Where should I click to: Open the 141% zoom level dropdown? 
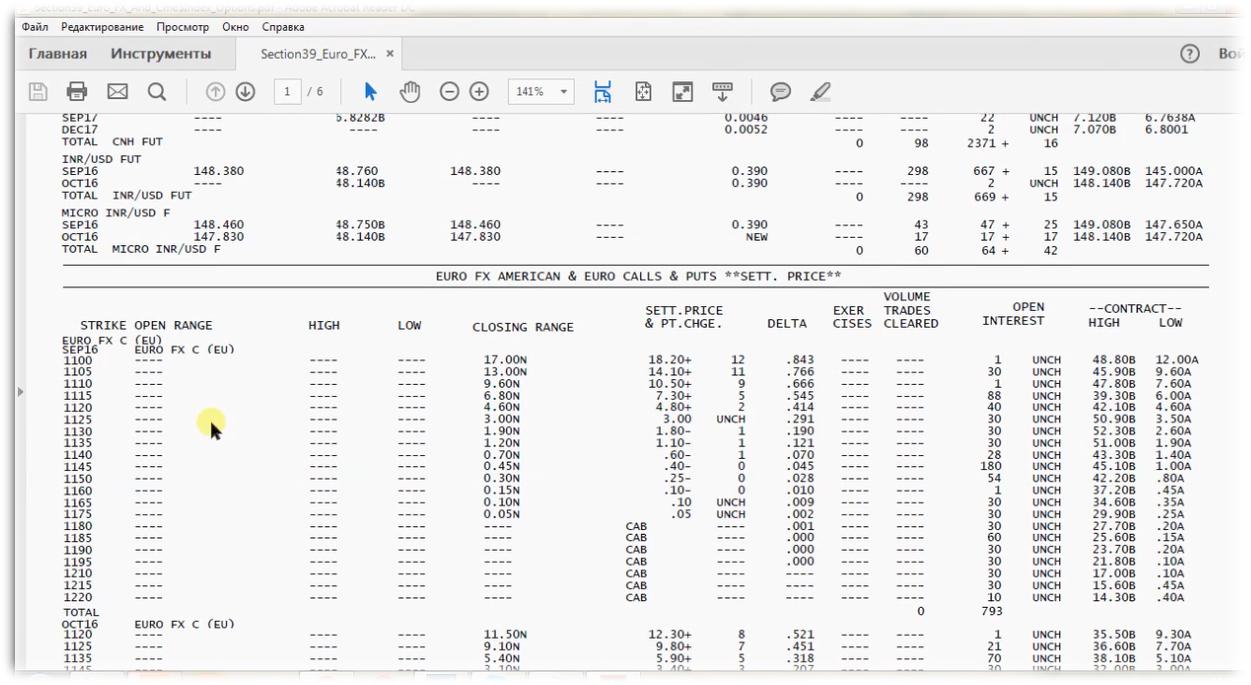tap(565, 92)
